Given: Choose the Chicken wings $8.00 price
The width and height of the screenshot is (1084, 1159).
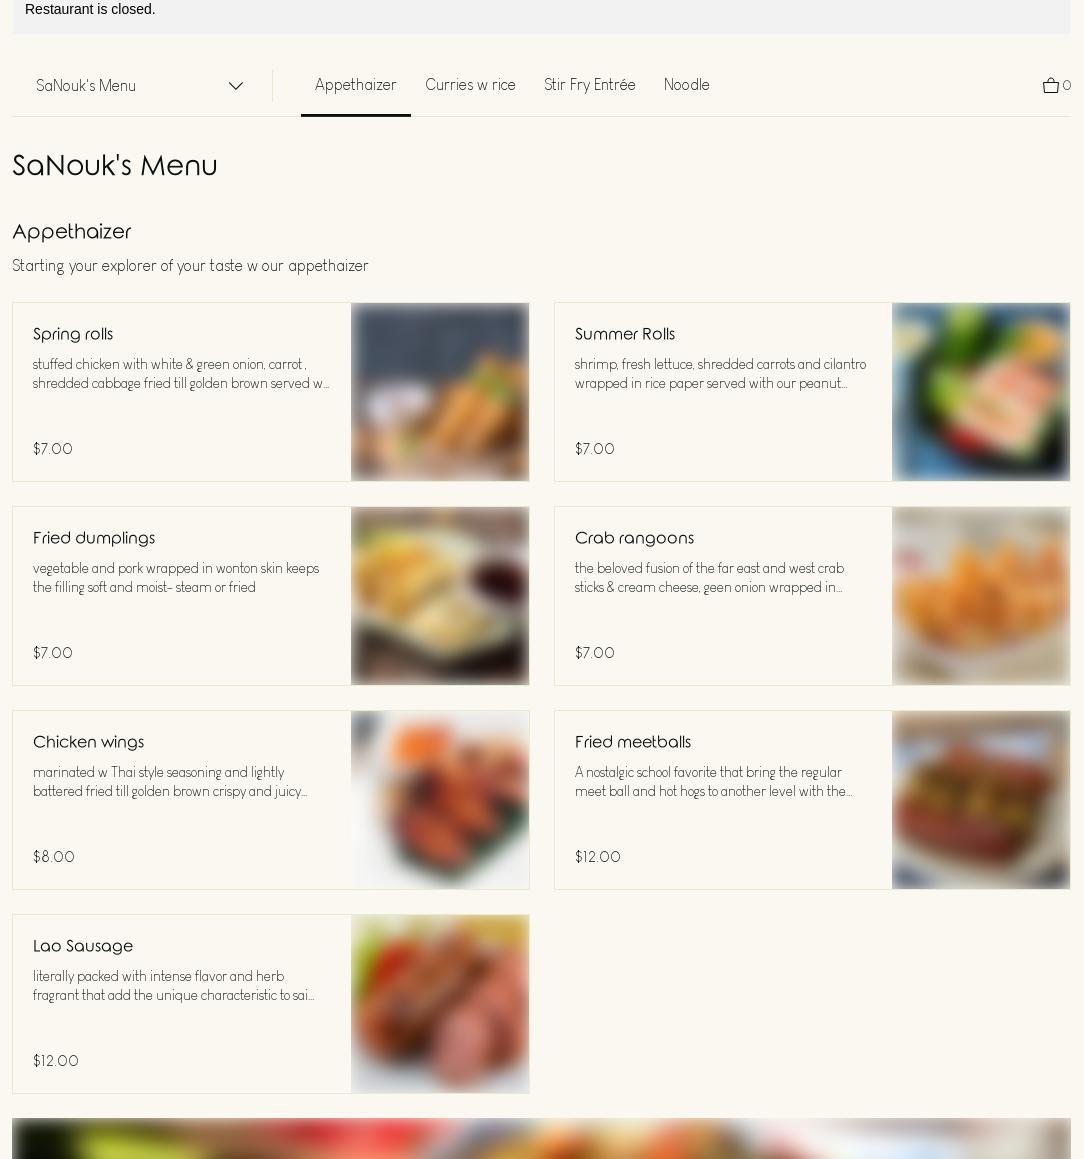Looking at the screenshot, I should (54, 857).
